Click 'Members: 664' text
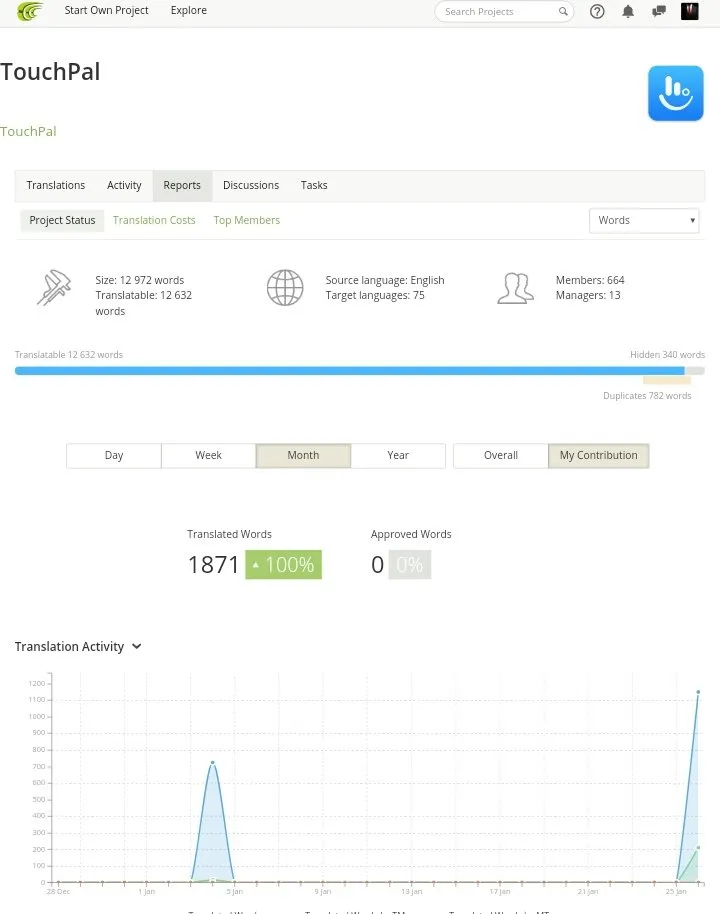Image resolution: width=720 pixels, height=914 pixels. [x=590, y=280]
